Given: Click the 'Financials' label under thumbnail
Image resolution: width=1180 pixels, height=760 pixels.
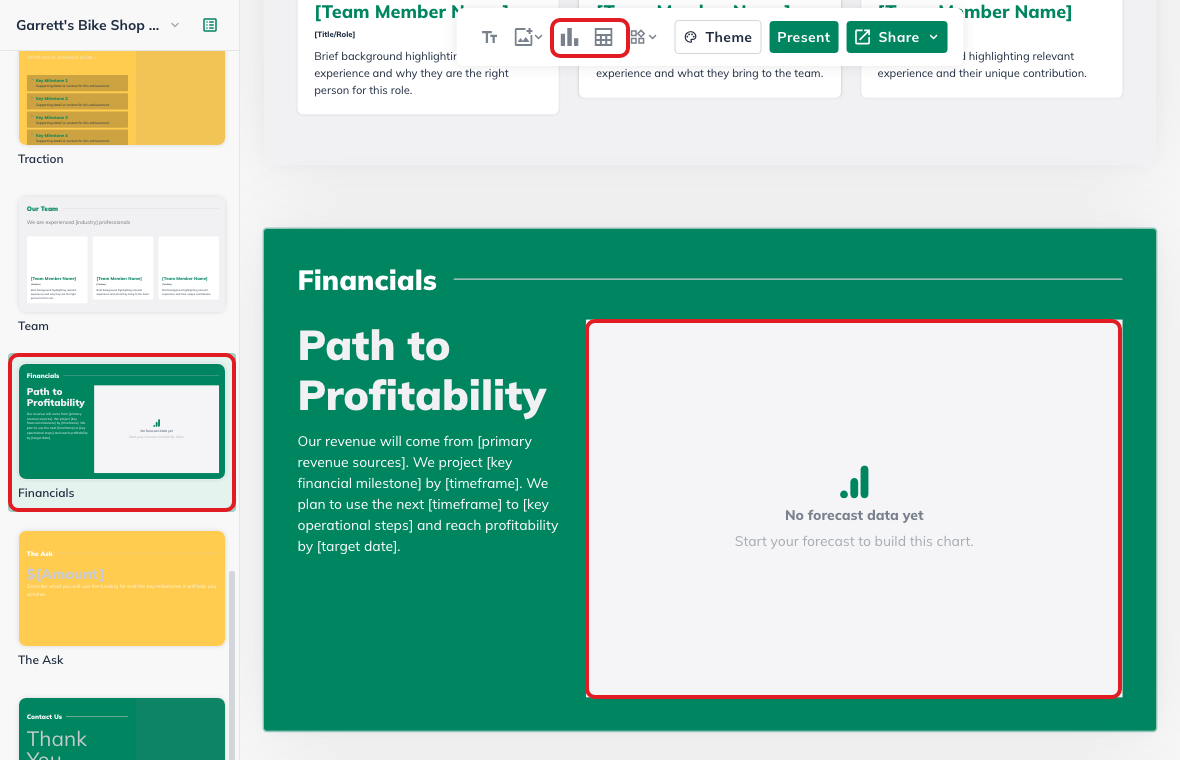Looking at the screenshot, I should click(47, 493).
